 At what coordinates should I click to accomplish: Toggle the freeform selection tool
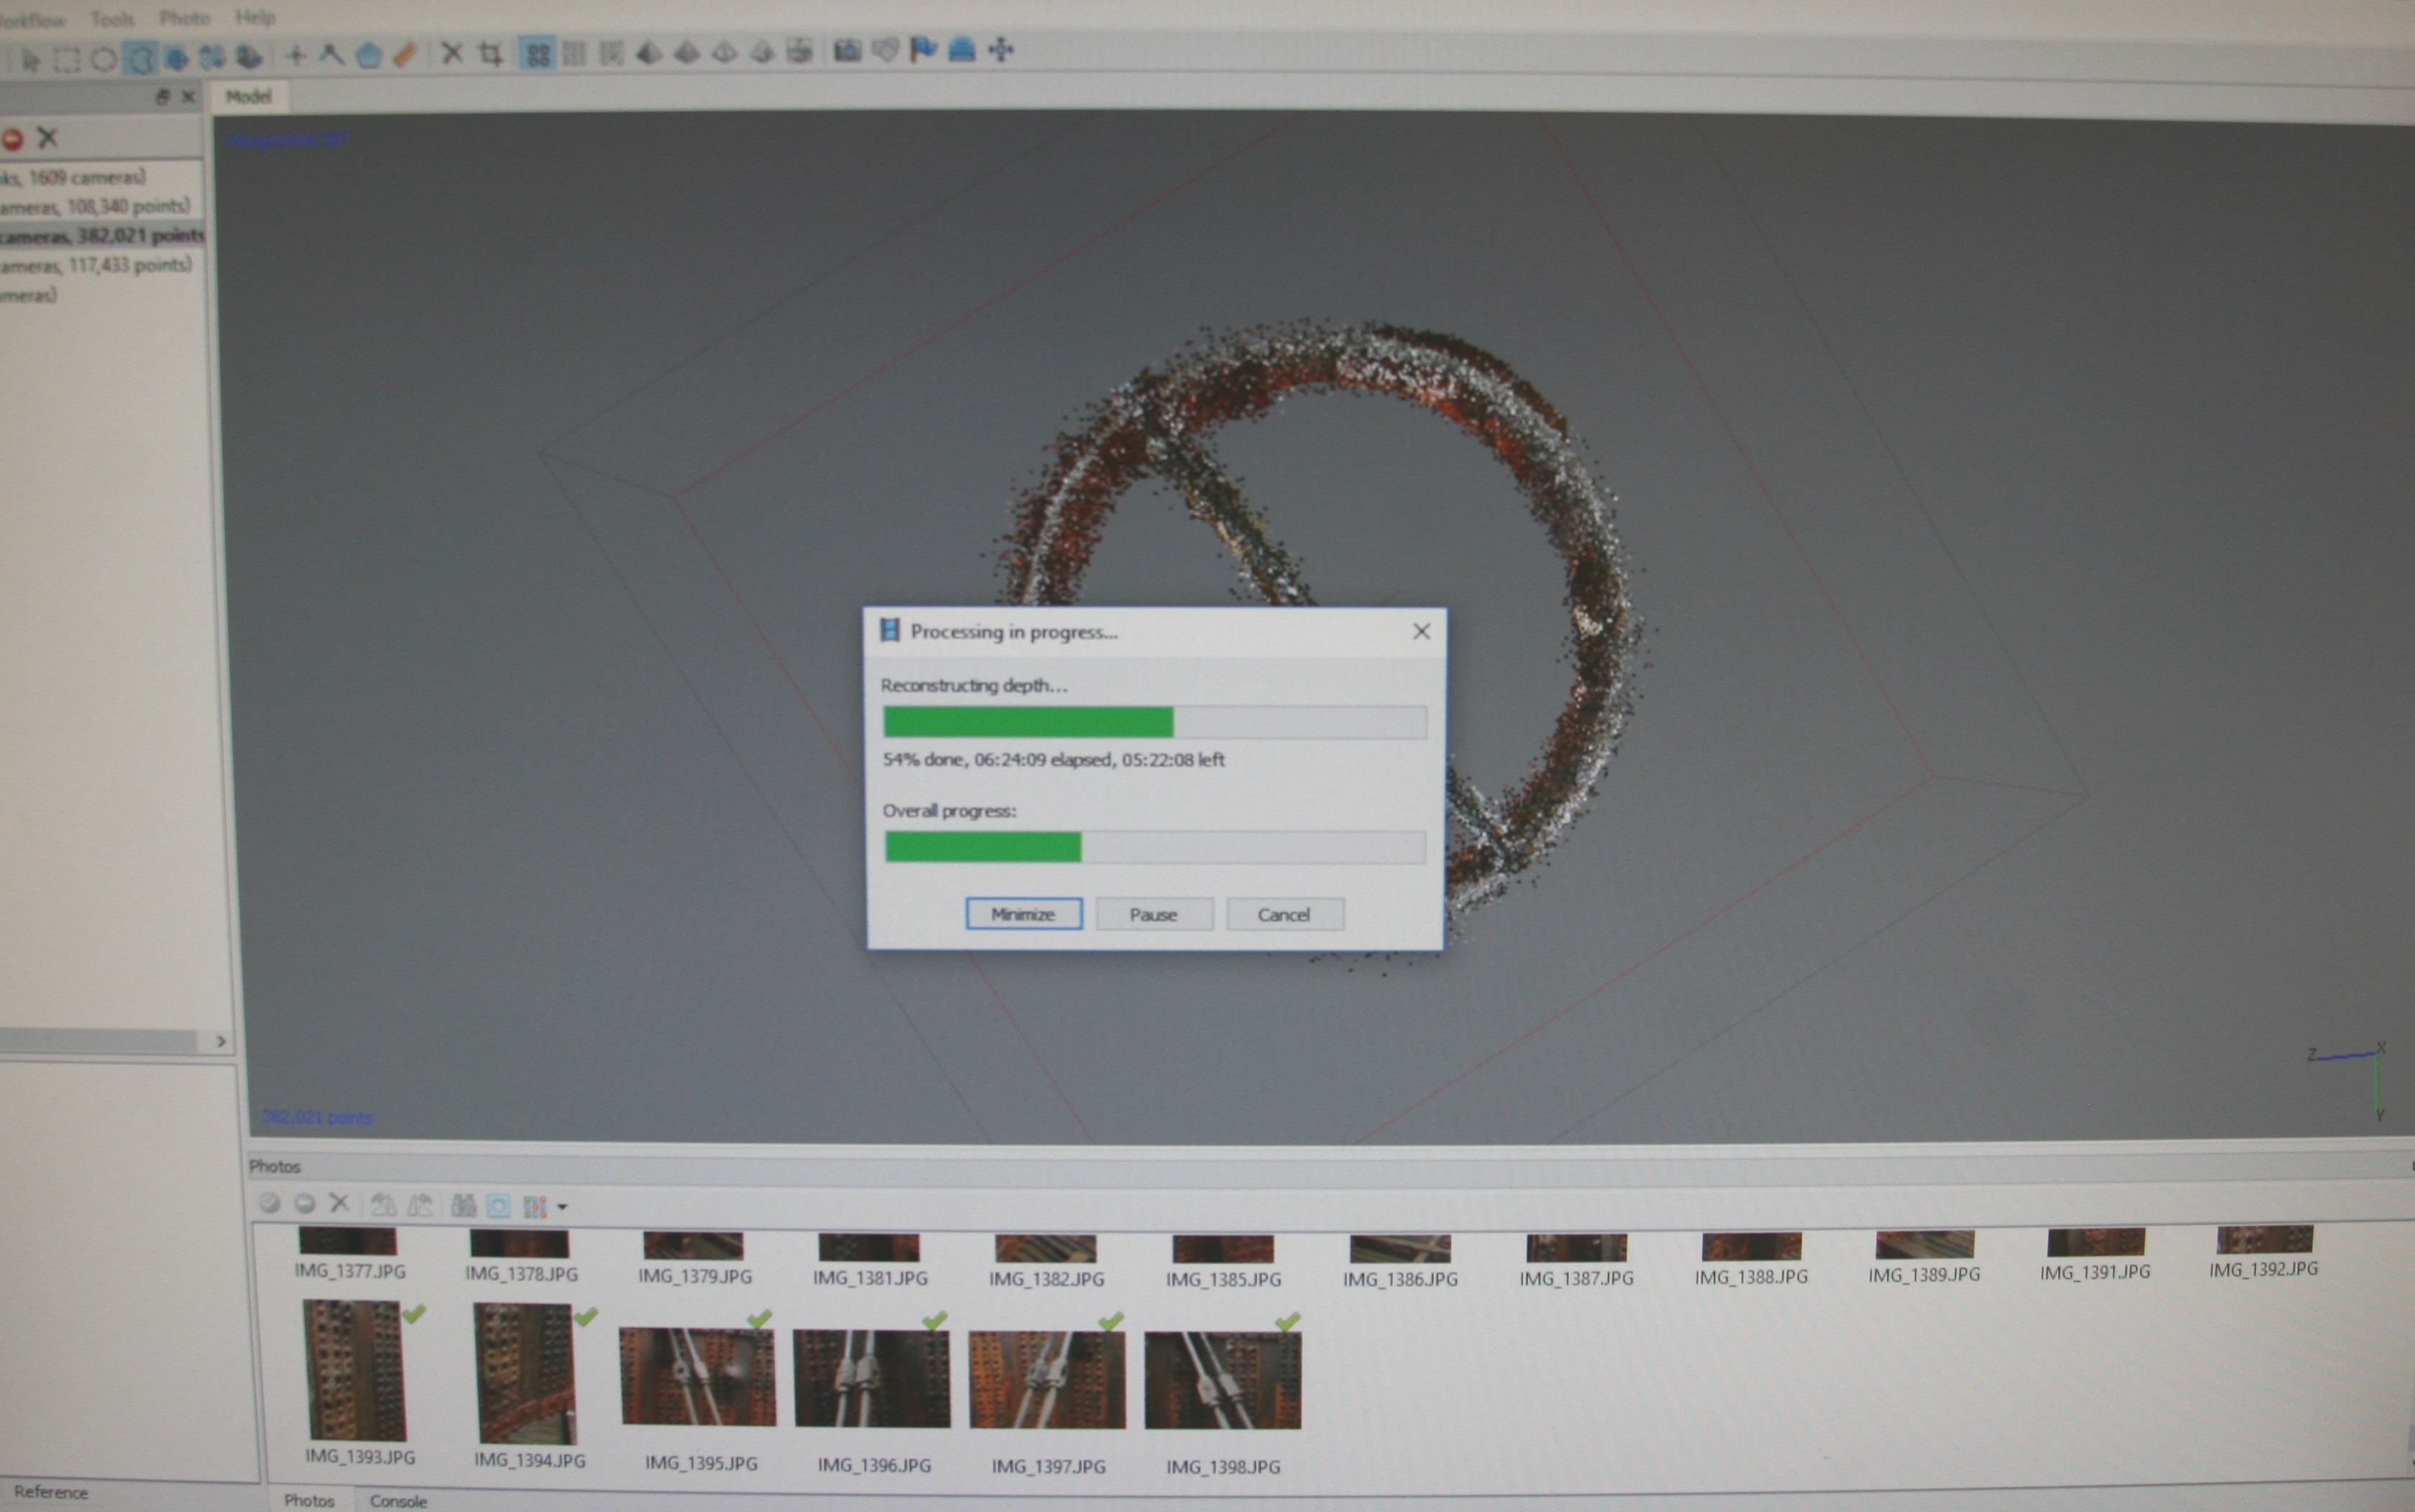click(139, 58)
